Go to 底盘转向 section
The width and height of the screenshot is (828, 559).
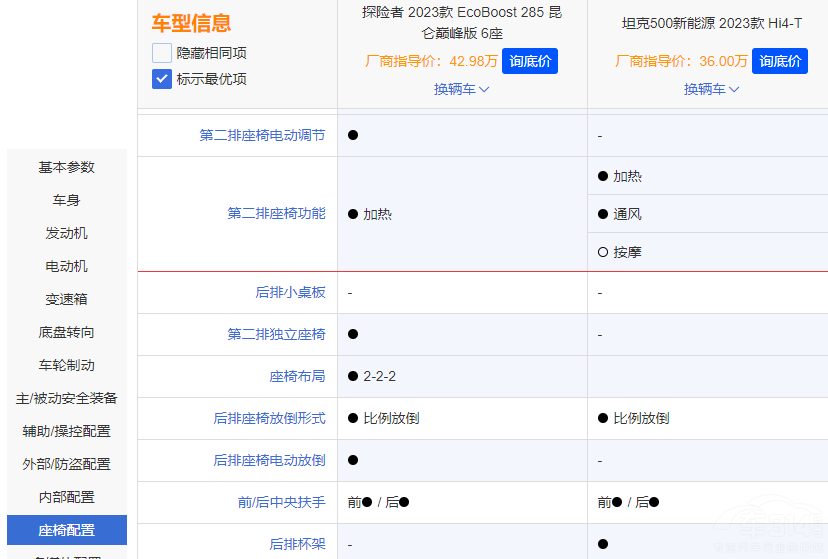pos(66,332)
